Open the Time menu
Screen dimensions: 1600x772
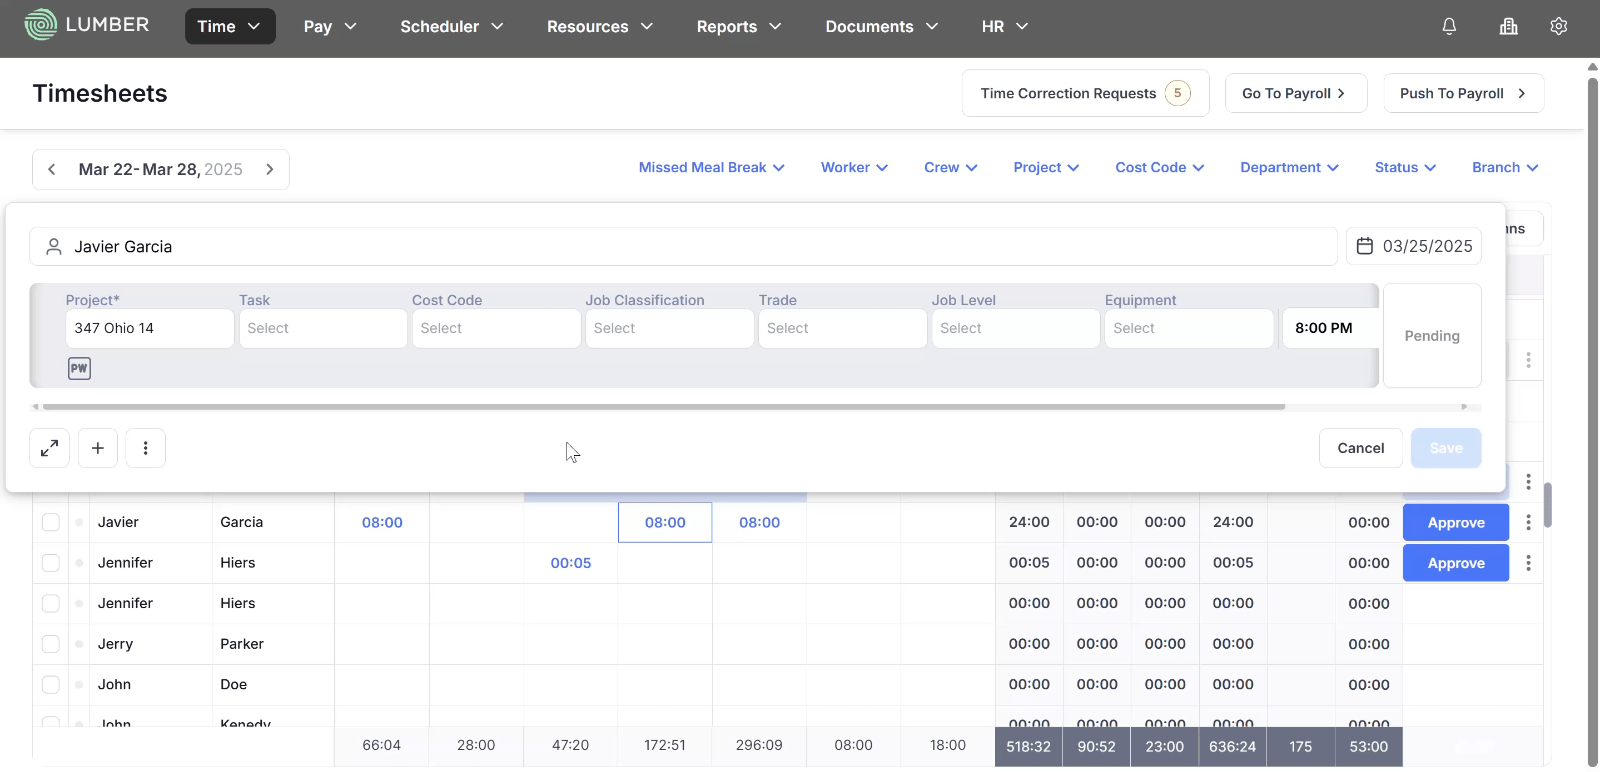pos(230,26)
